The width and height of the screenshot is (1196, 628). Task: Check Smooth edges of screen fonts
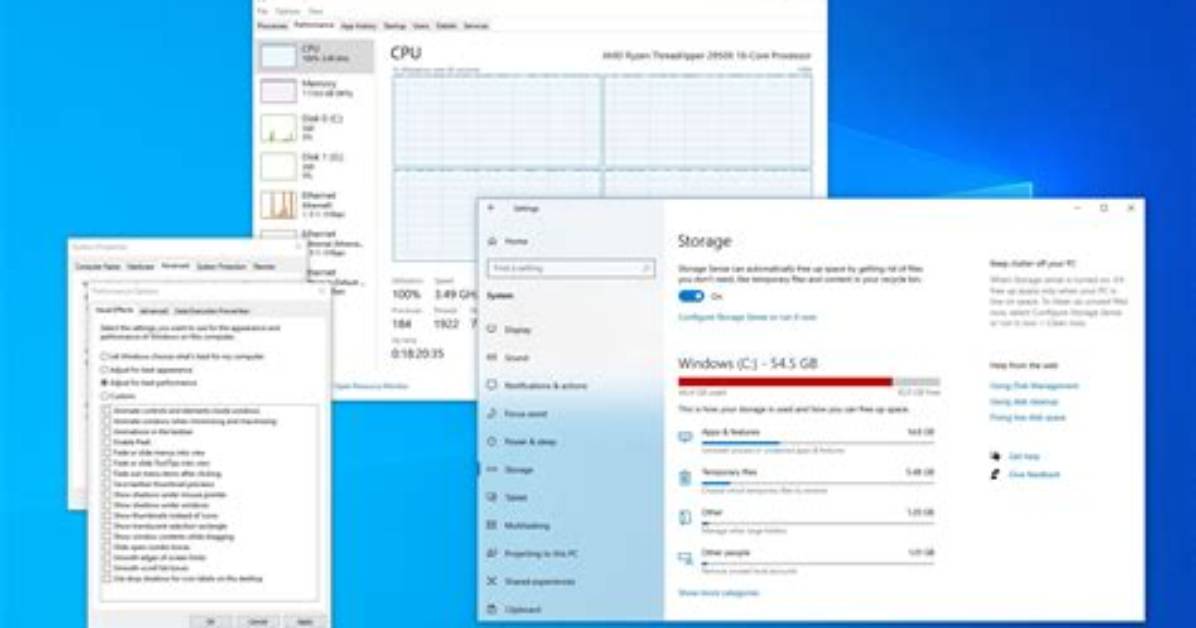[107, 558]
